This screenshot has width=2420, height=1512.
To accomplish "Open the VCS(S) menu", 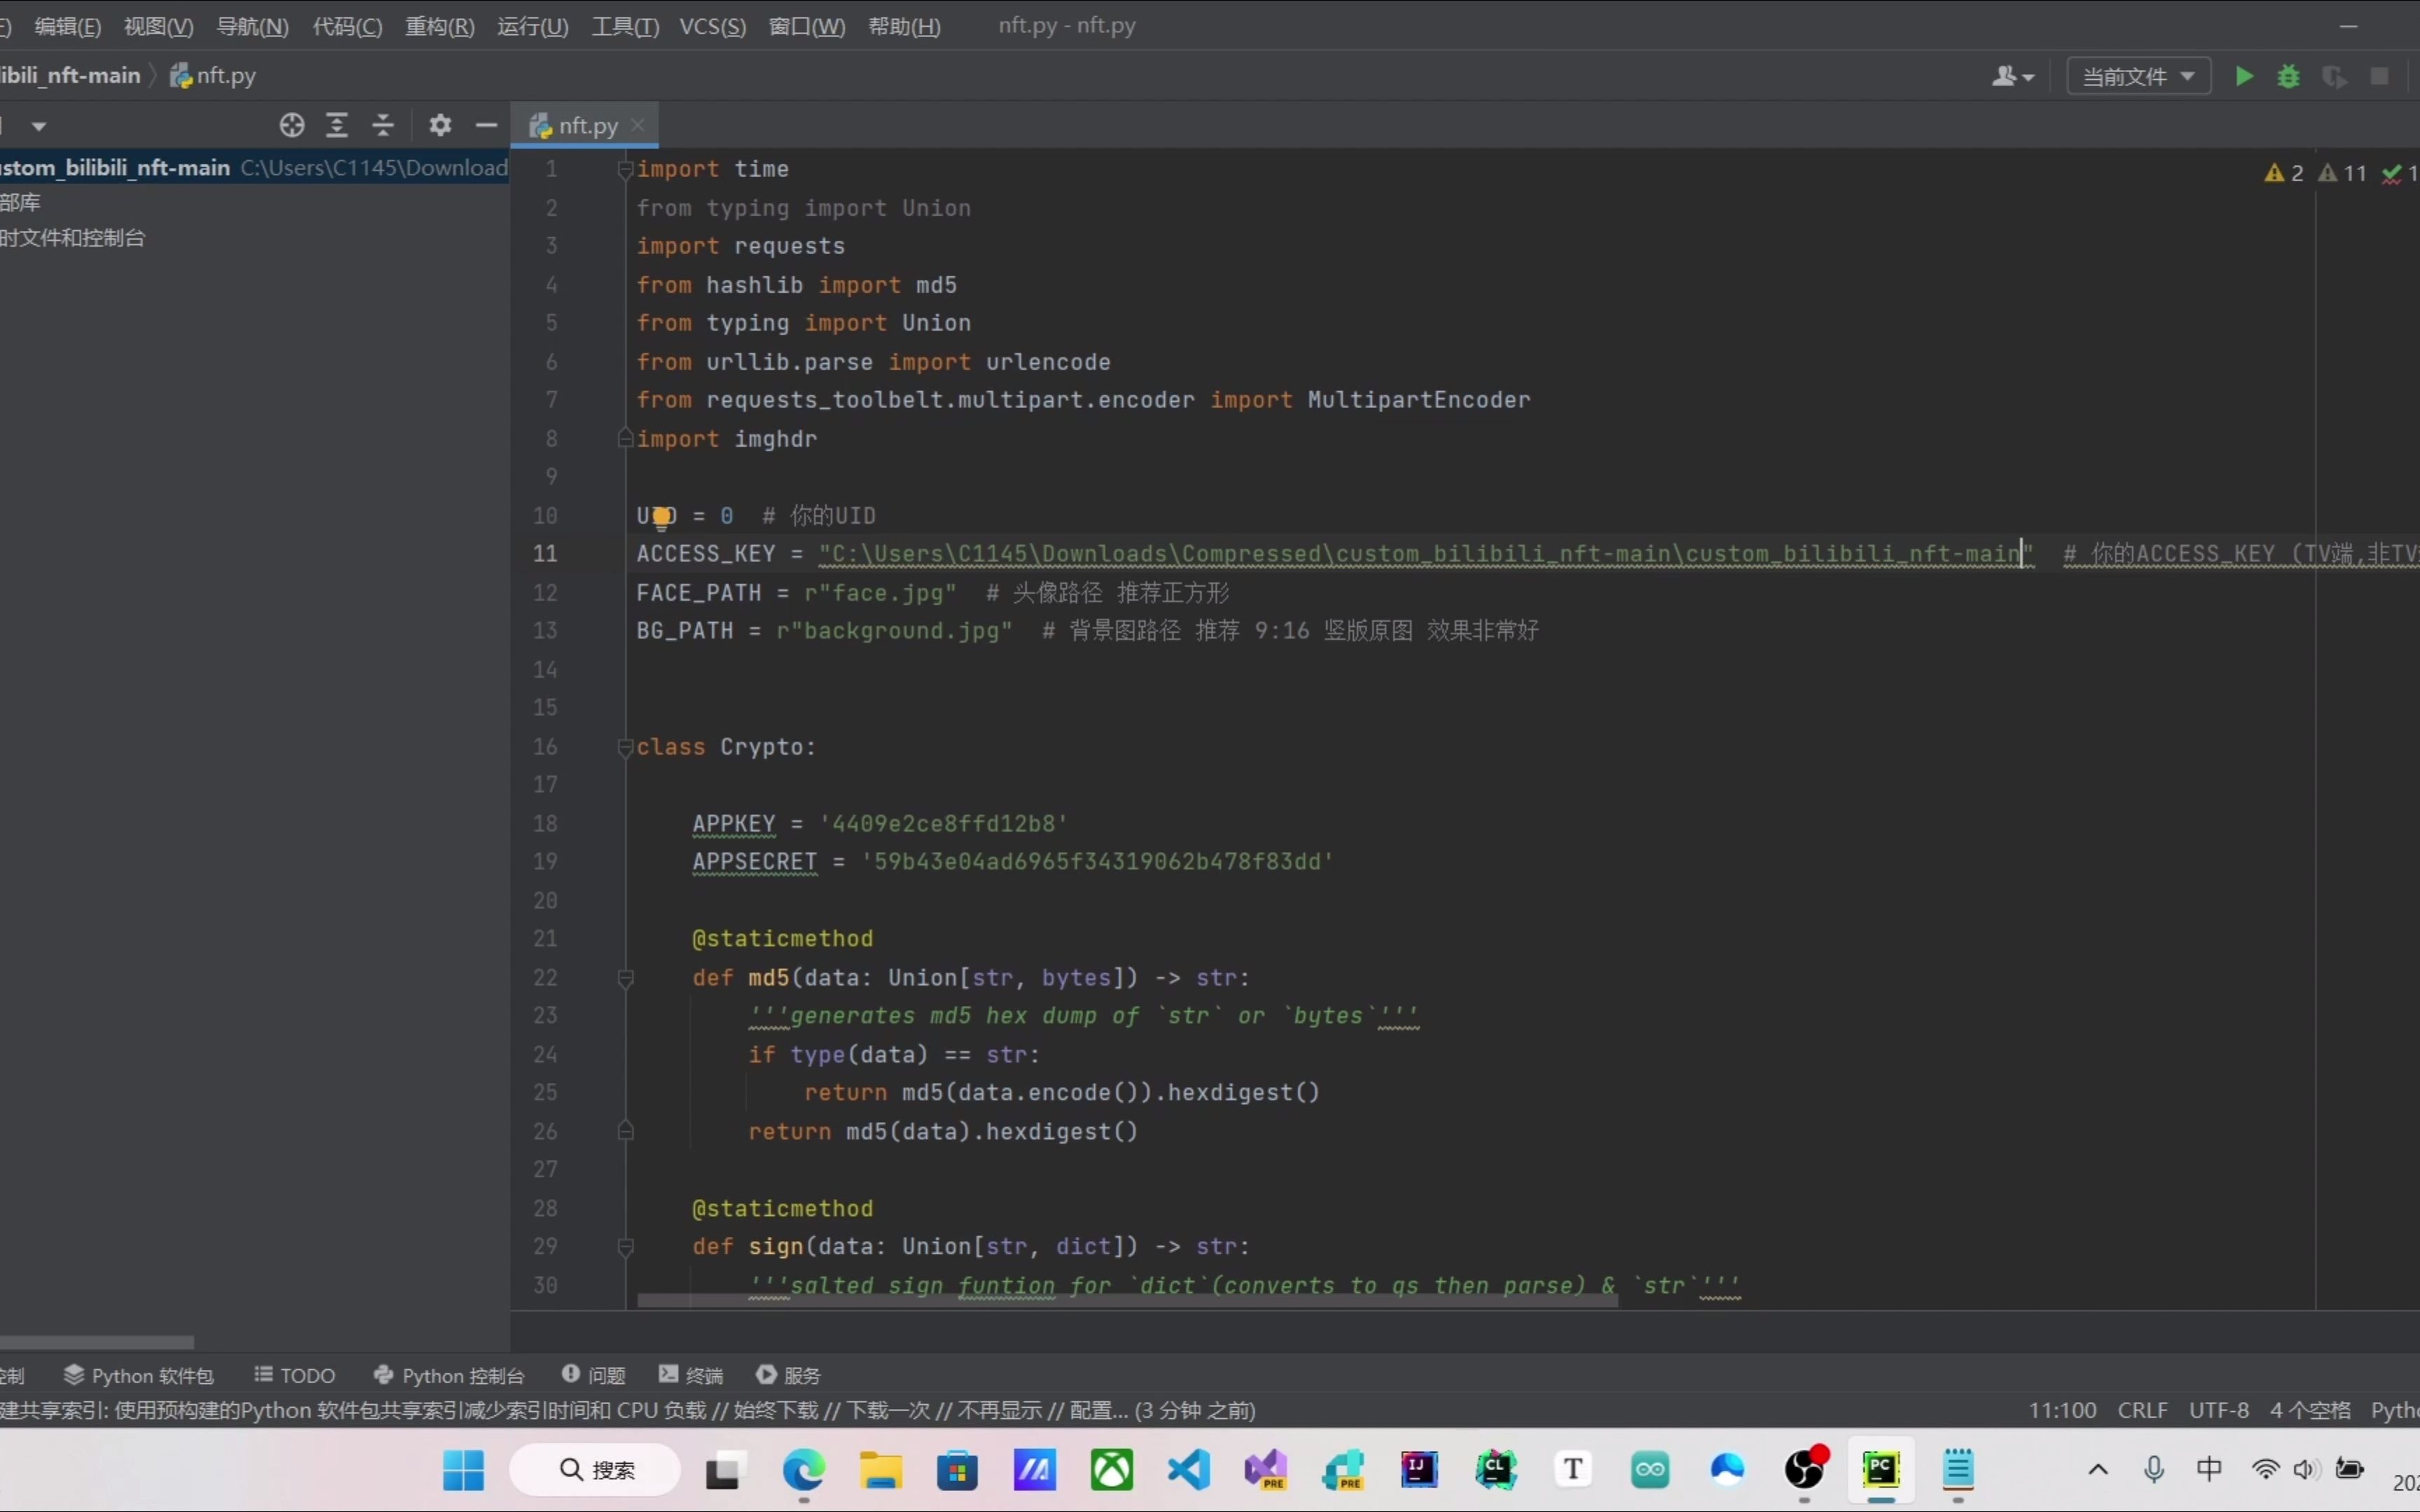I will tap(713, 26).
